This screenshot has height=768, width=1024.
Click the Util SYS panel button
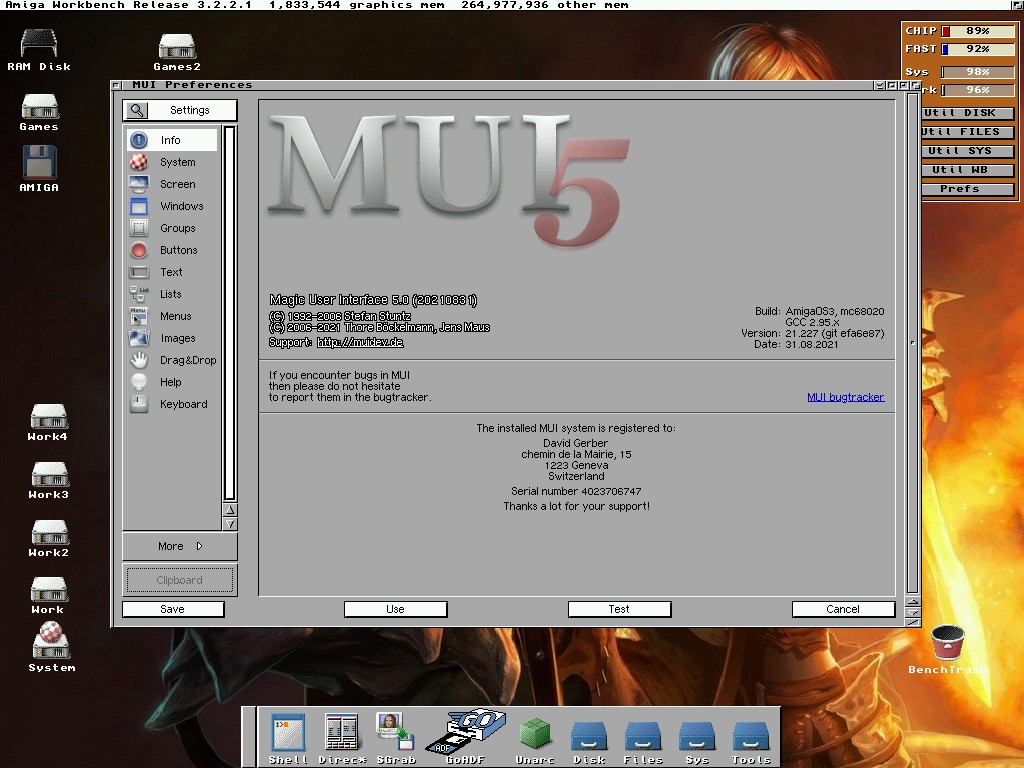pos(968,151)
